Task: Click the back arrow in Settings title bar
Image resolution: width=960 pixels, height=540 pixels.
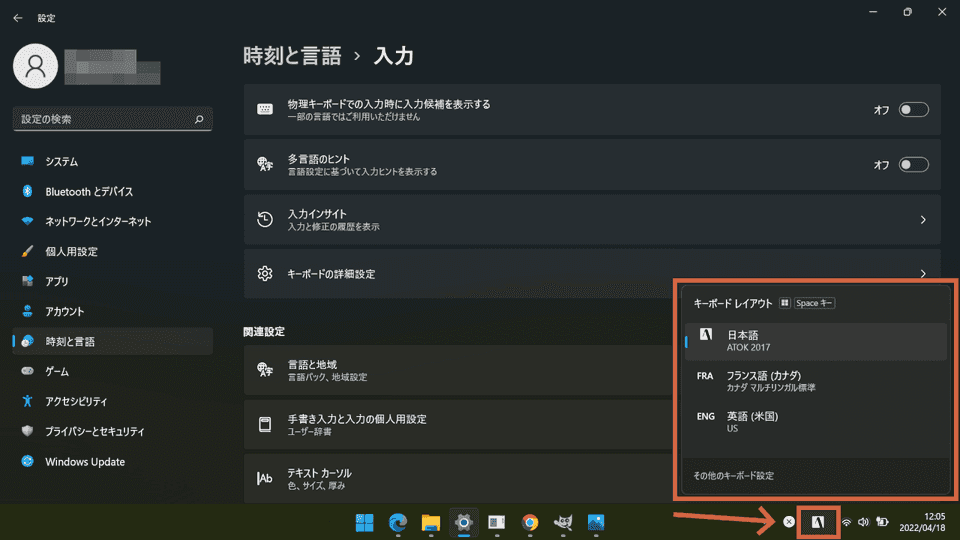Action: coord(18,18)
